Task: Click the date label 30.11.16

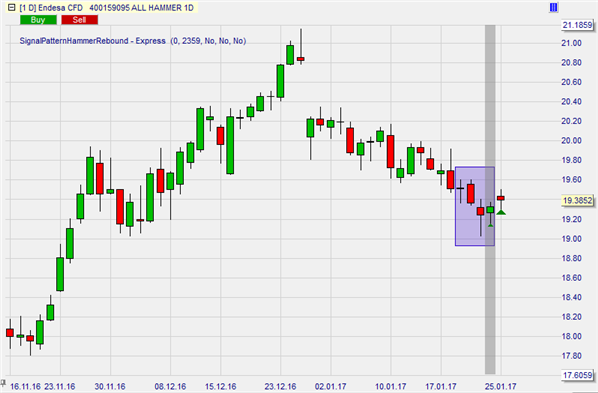Action: tap(110, 387)
